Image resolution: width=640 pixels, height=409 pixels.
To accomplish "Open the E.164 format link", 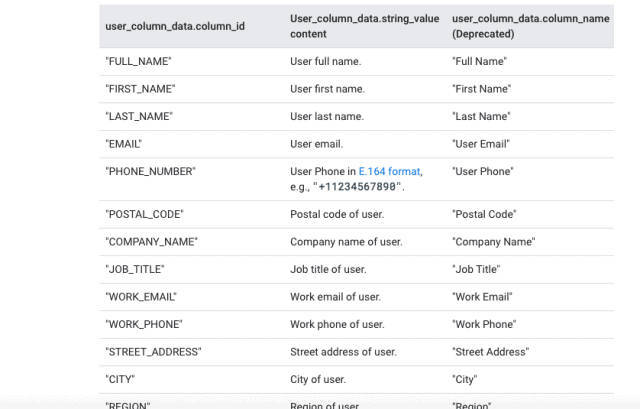I will (x=390, y=172).
